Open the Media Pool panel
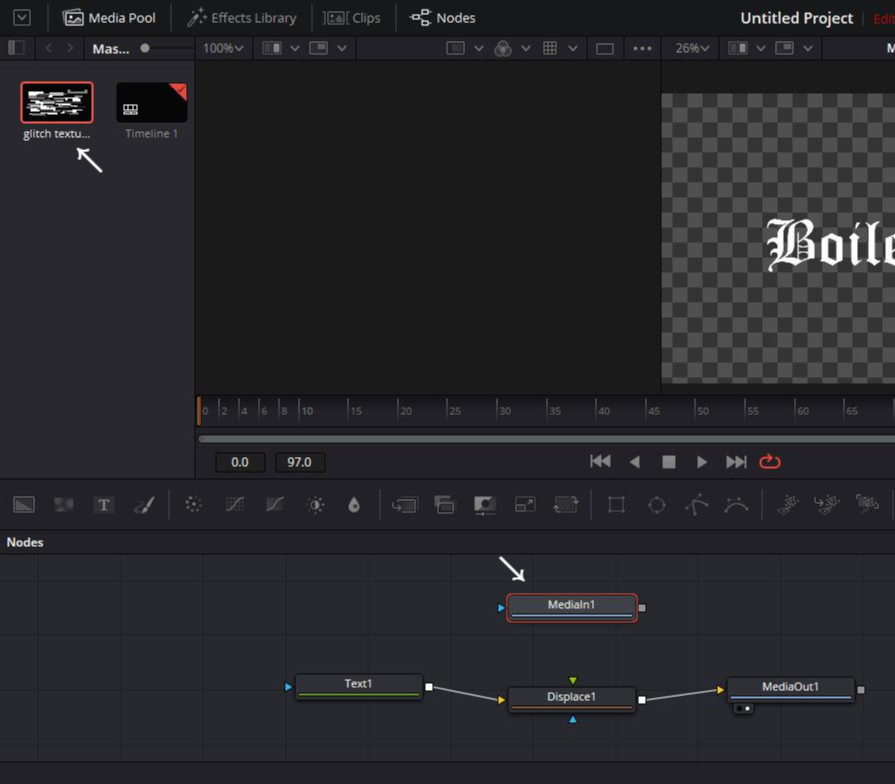This screenshot has height=784, width=895. [108, 18]
